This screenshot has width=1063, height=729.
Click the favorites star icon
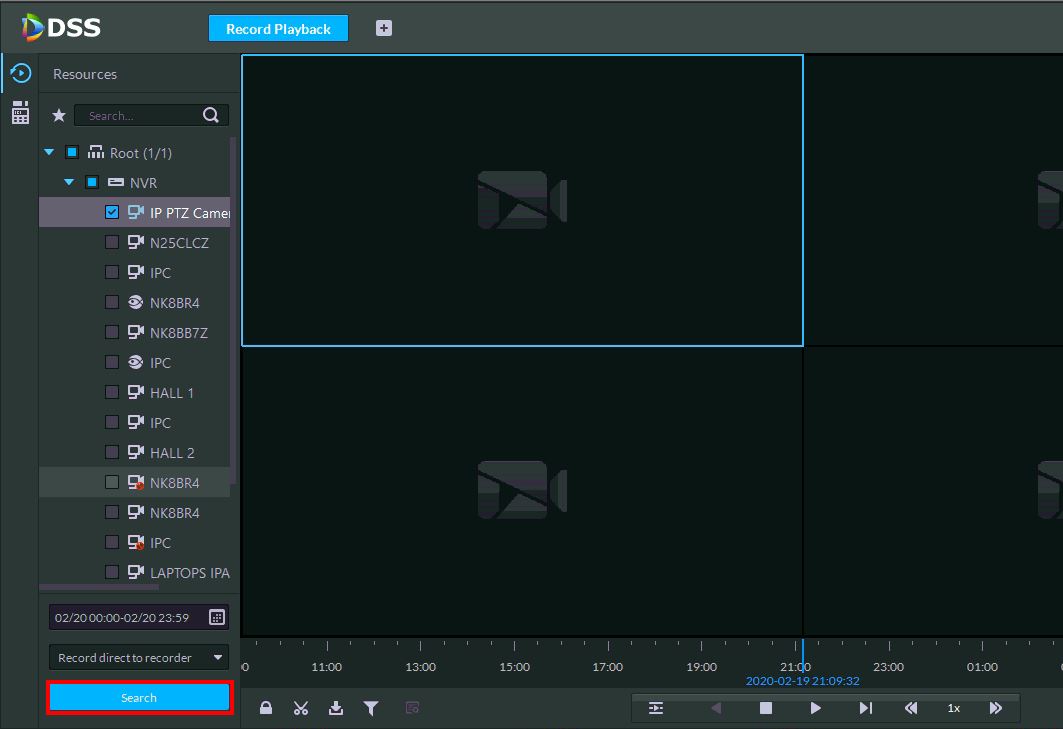pyautogui.click(x=59, y=115)
